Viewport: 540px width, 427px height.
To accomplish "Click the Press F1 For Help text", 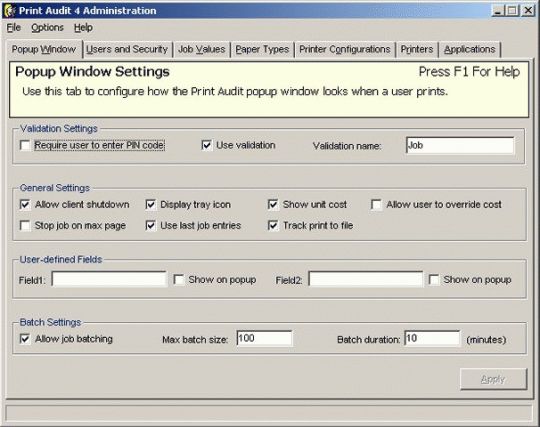I will 469,72.
